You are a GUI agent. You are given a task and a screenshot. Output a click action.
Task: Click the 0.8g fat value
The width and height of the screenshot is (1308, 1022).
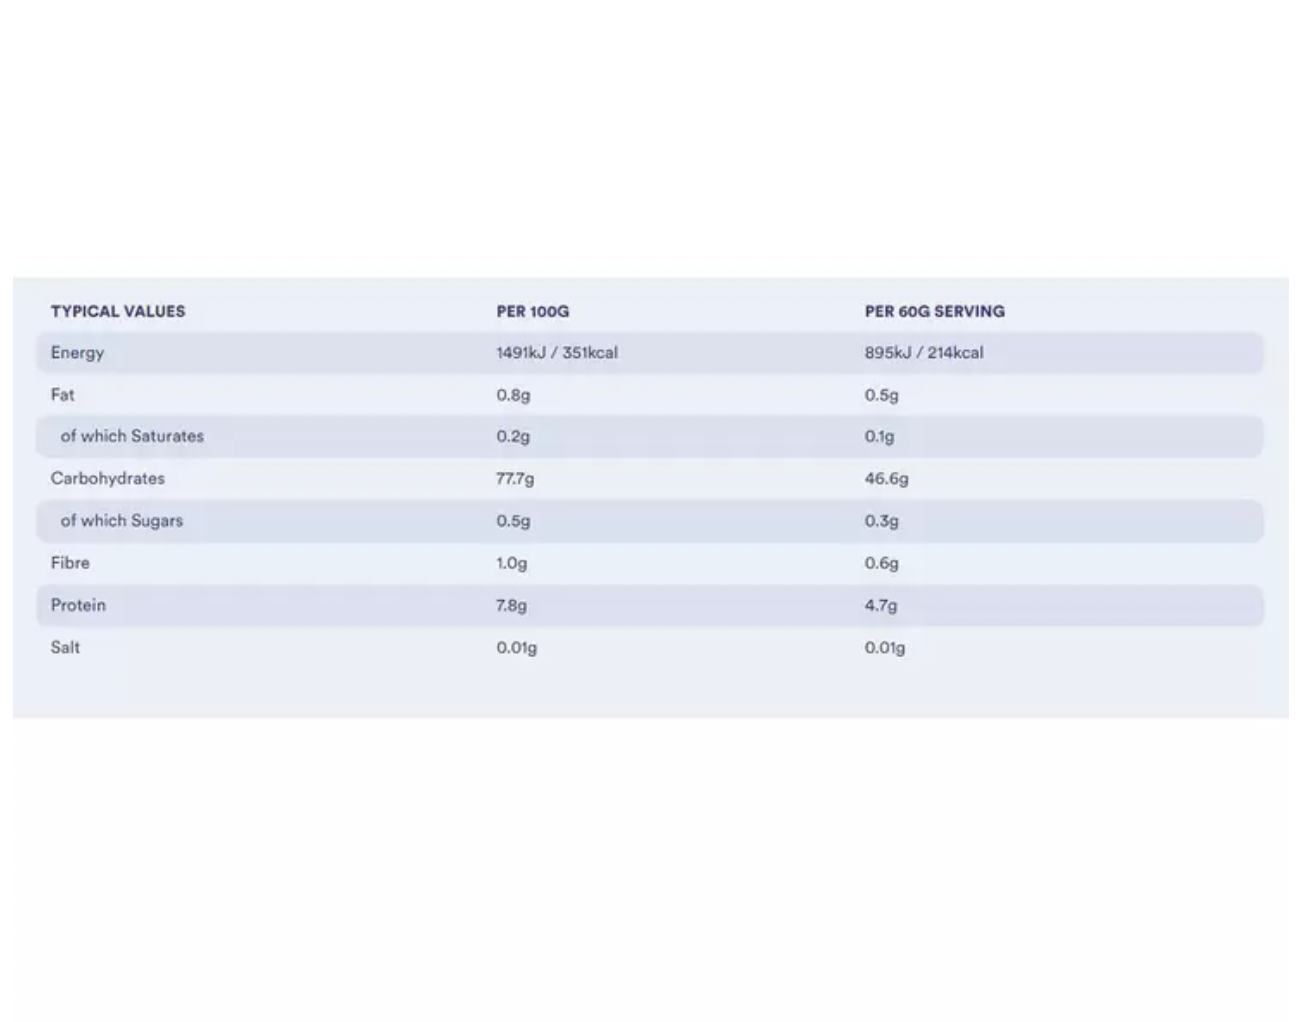(513, 395)
